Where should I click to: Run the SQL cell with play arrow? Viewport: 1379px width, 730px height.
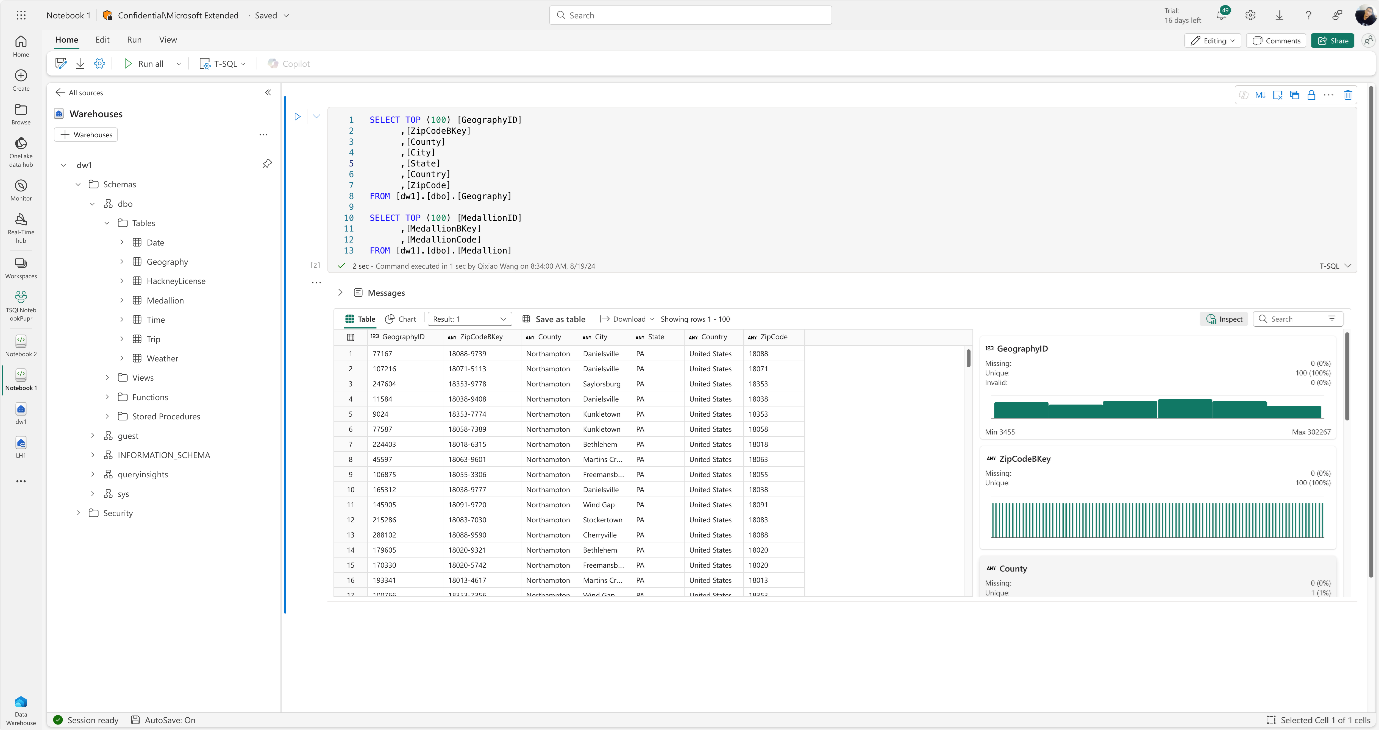click(297, 117)
